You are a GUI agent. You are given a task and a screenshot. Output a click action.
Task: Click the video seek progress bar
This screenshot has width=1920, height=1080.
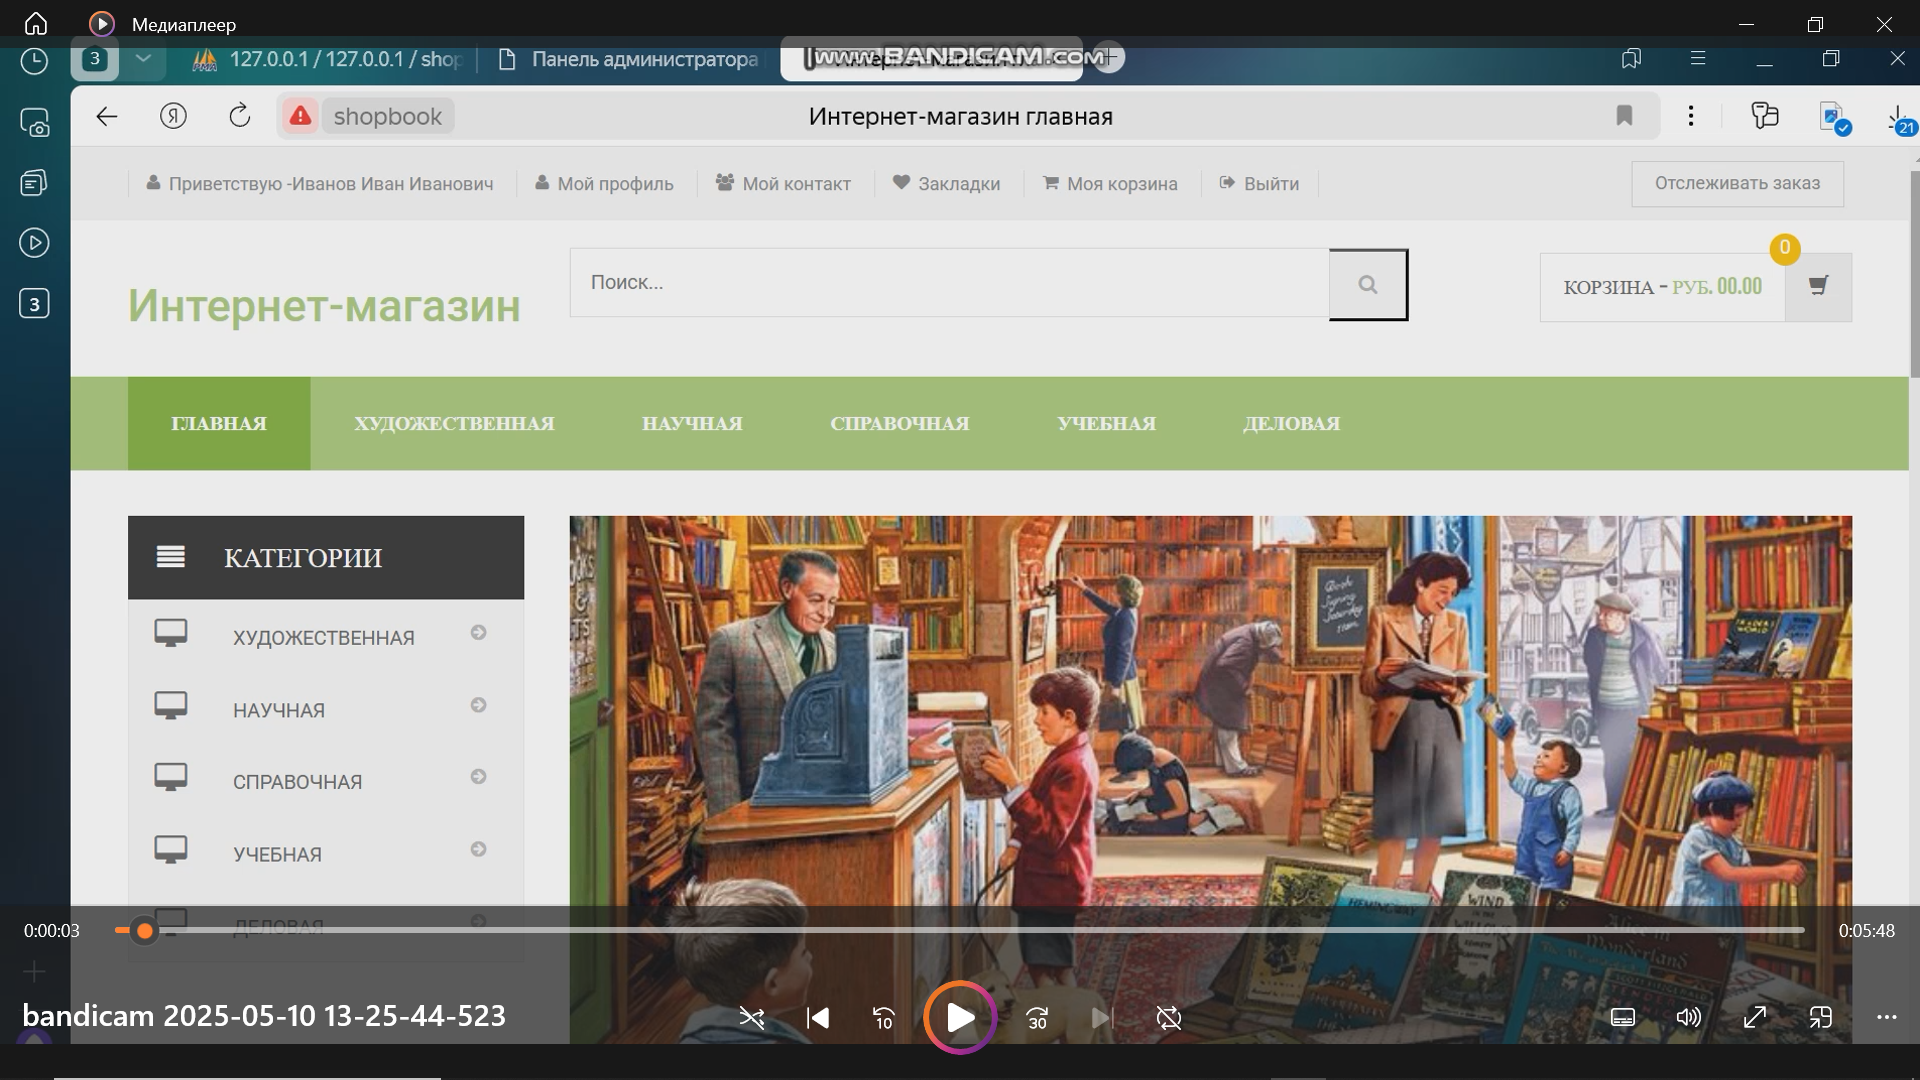(x=960, y=930)
